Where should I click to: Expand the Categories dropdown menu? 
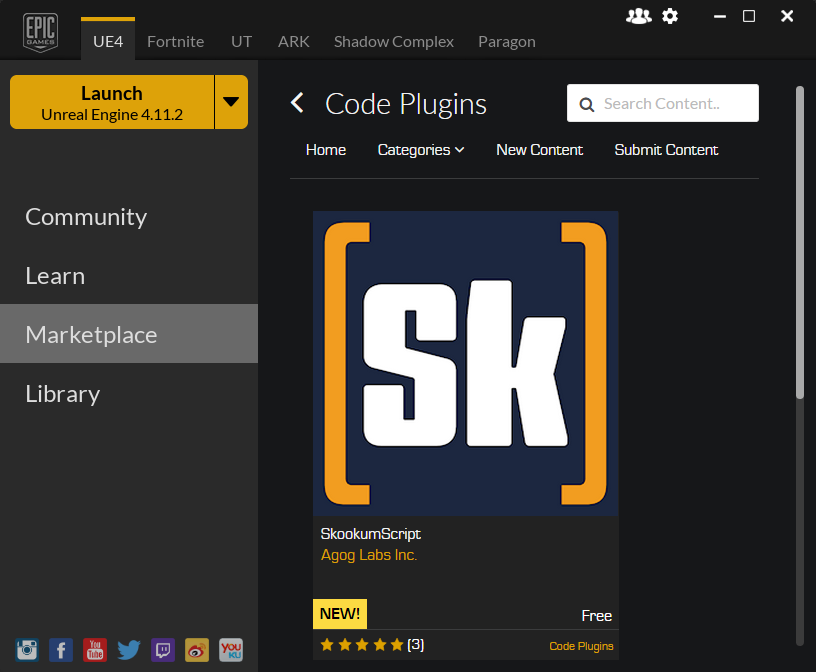click(420, 150)
